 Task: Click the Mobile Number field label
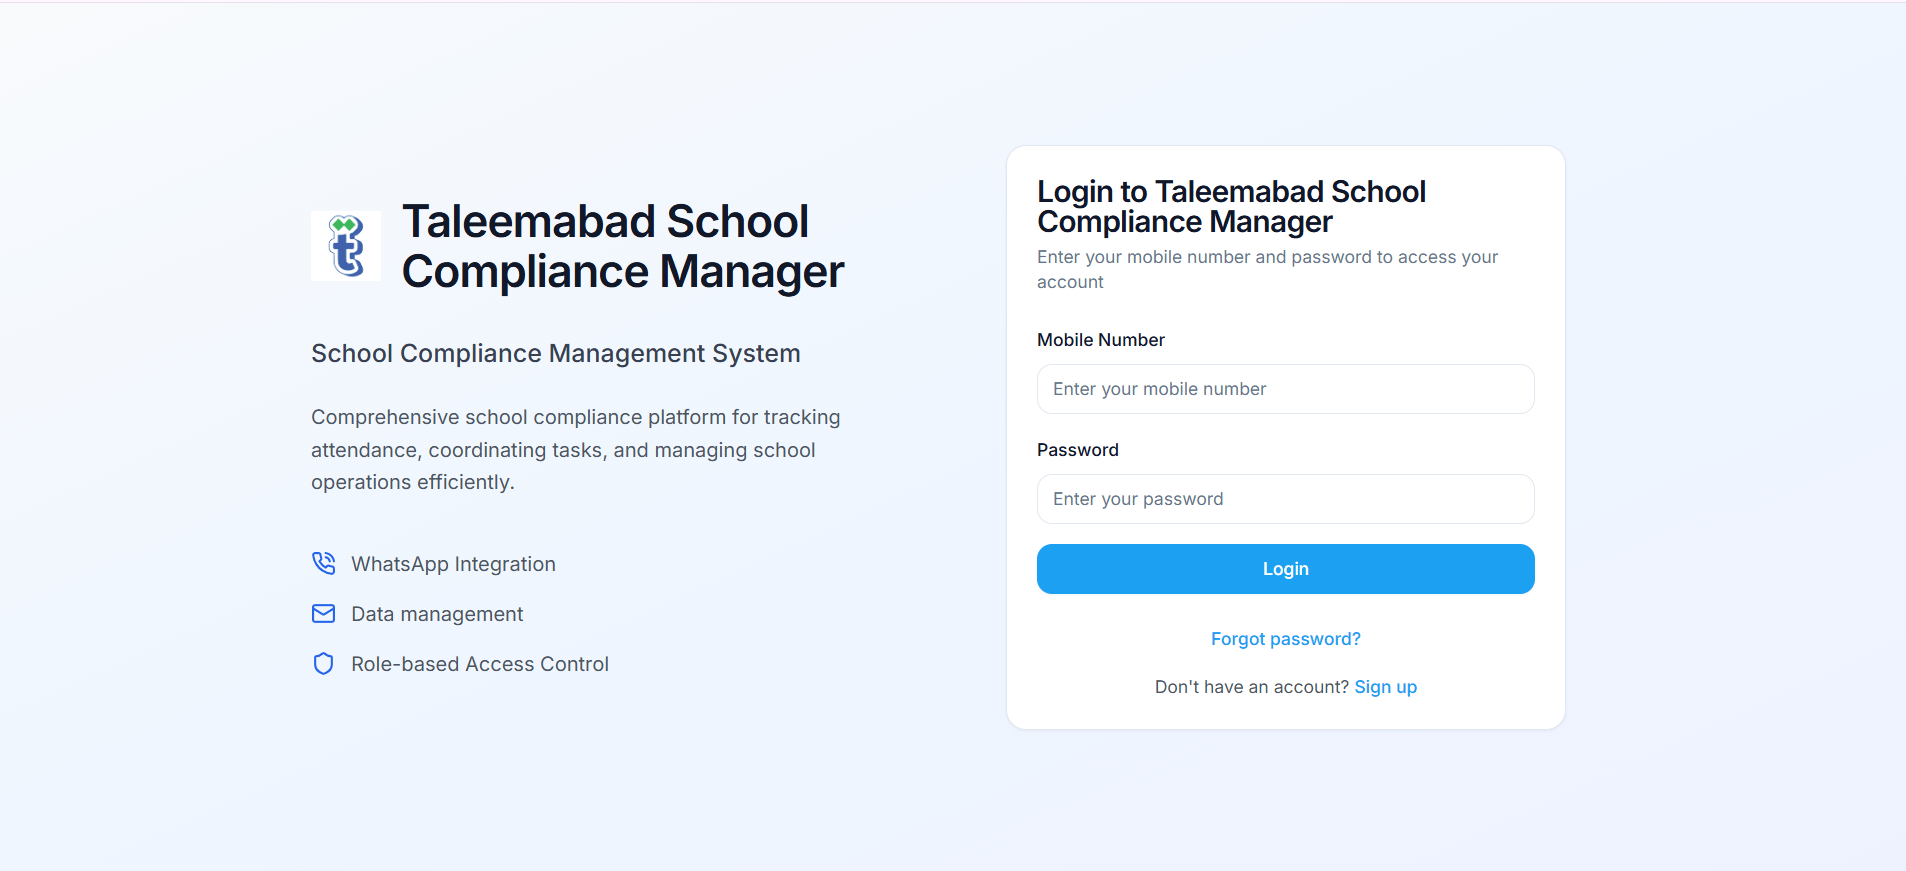(x=1100, y=340)
